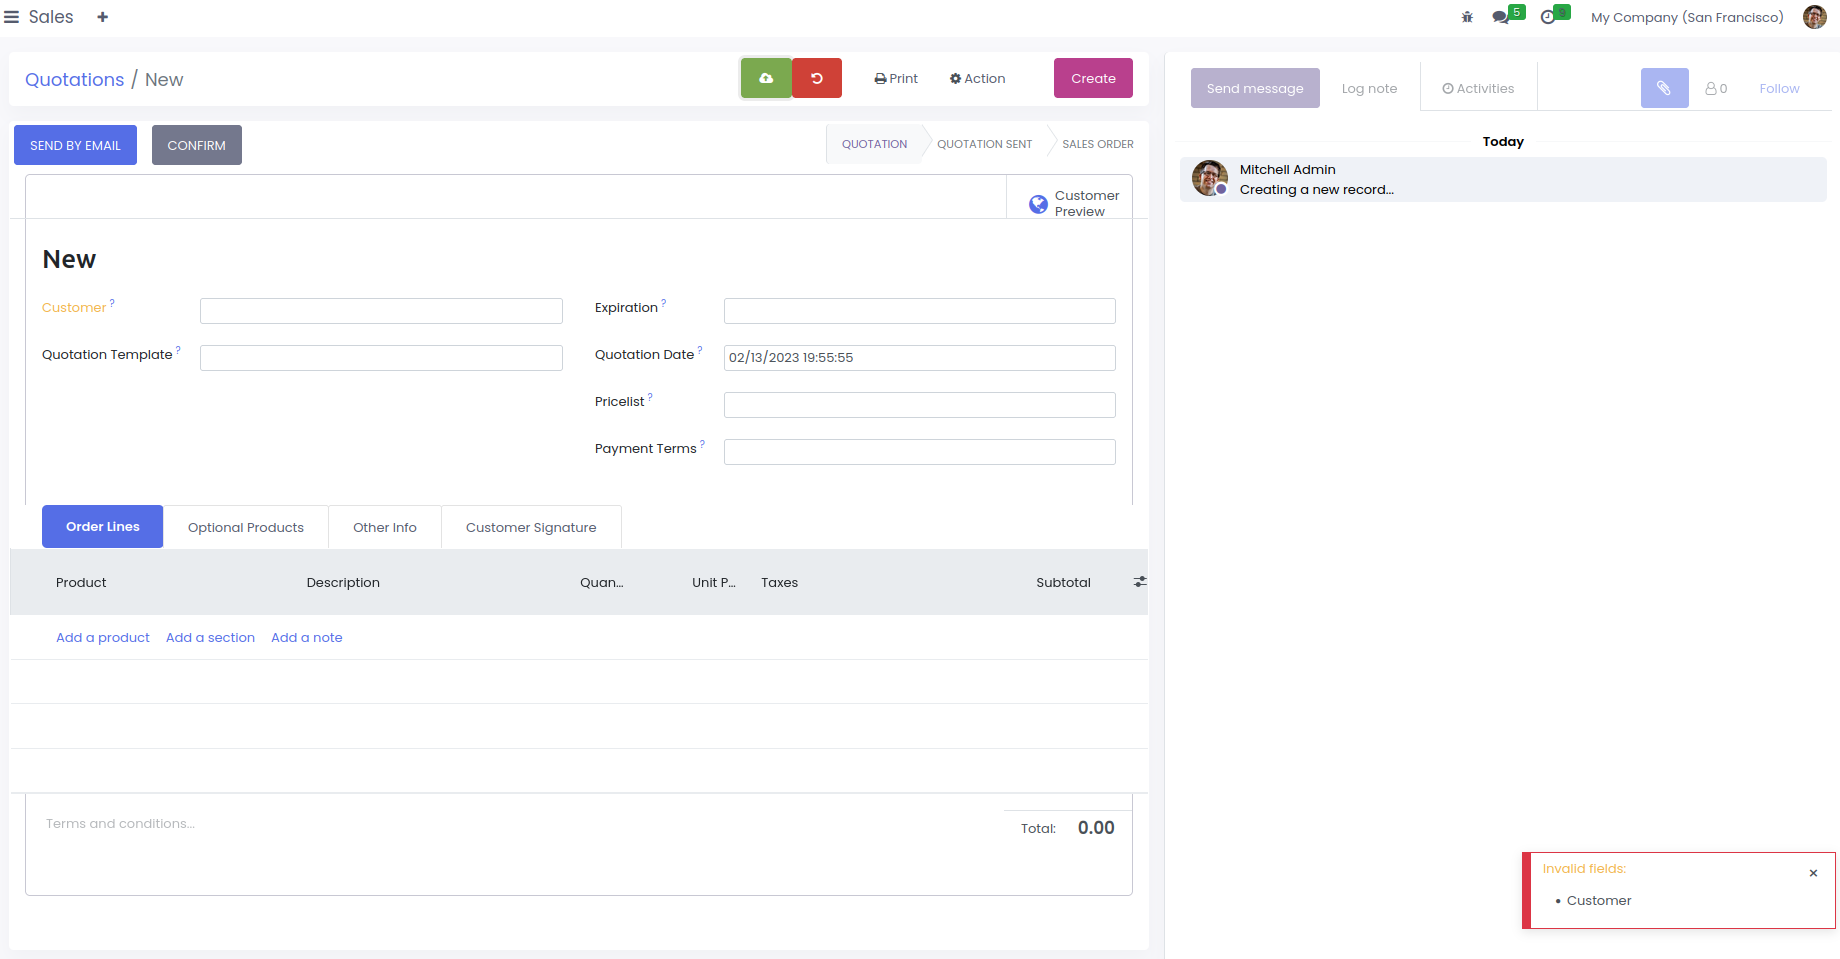
Task: Click the Expiration date input field
Action: coord(919,311)
